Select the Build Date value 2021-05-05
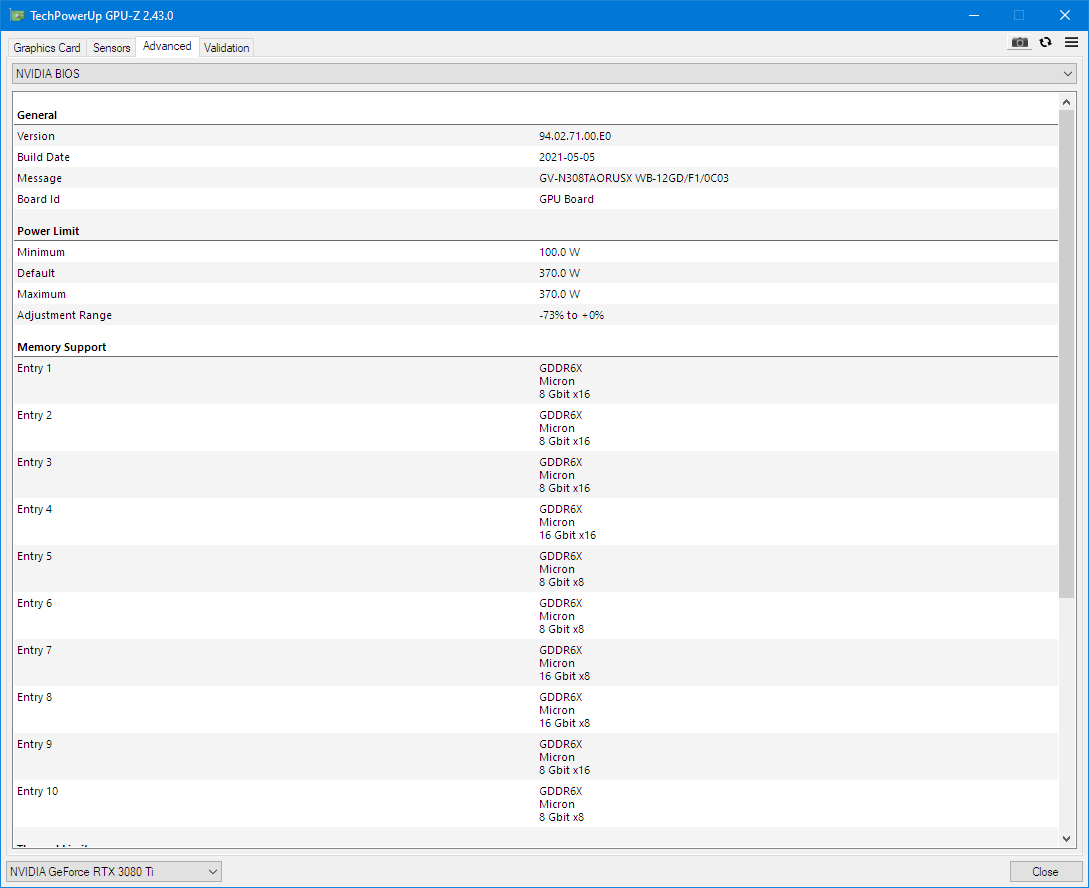The height and width of the screenshot is (888, 1089). (x=567, y=157)
